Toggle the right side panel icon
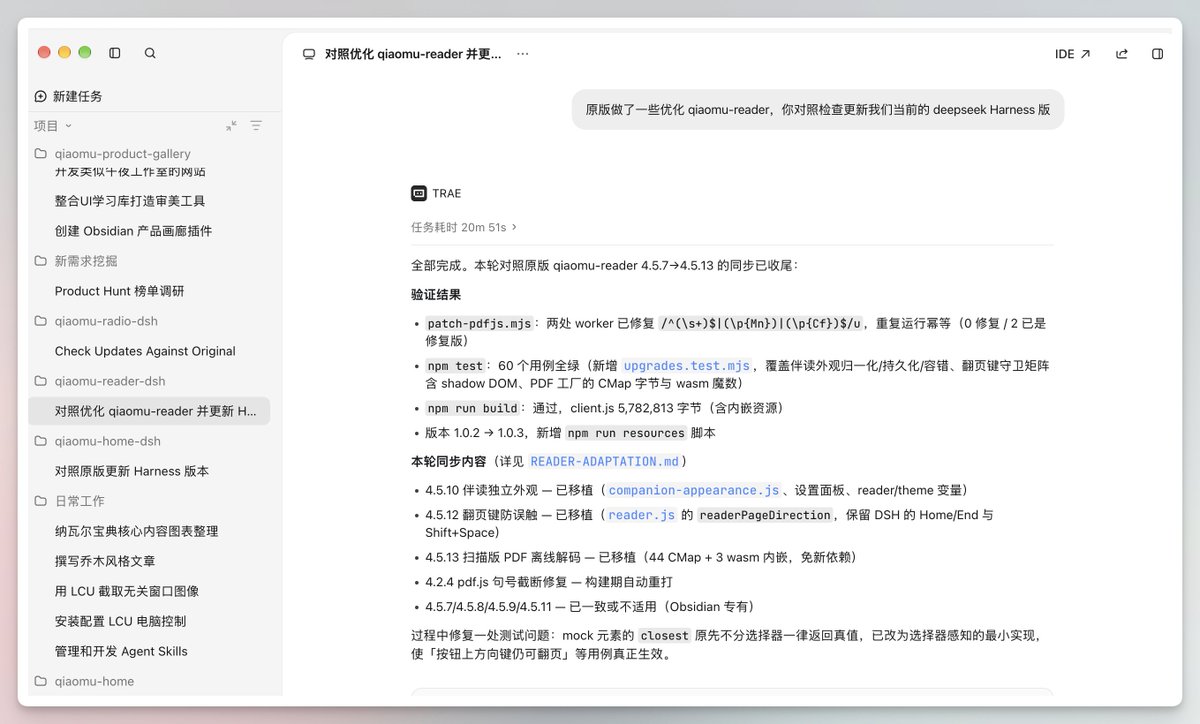1200x724 pixels. tap(1158, 54)
